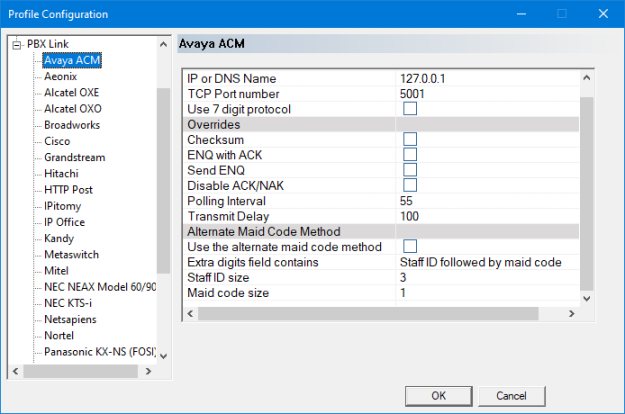625x414 pixels.
Task: Toggle the Checksum override checkbox
Action: point(410,140)
